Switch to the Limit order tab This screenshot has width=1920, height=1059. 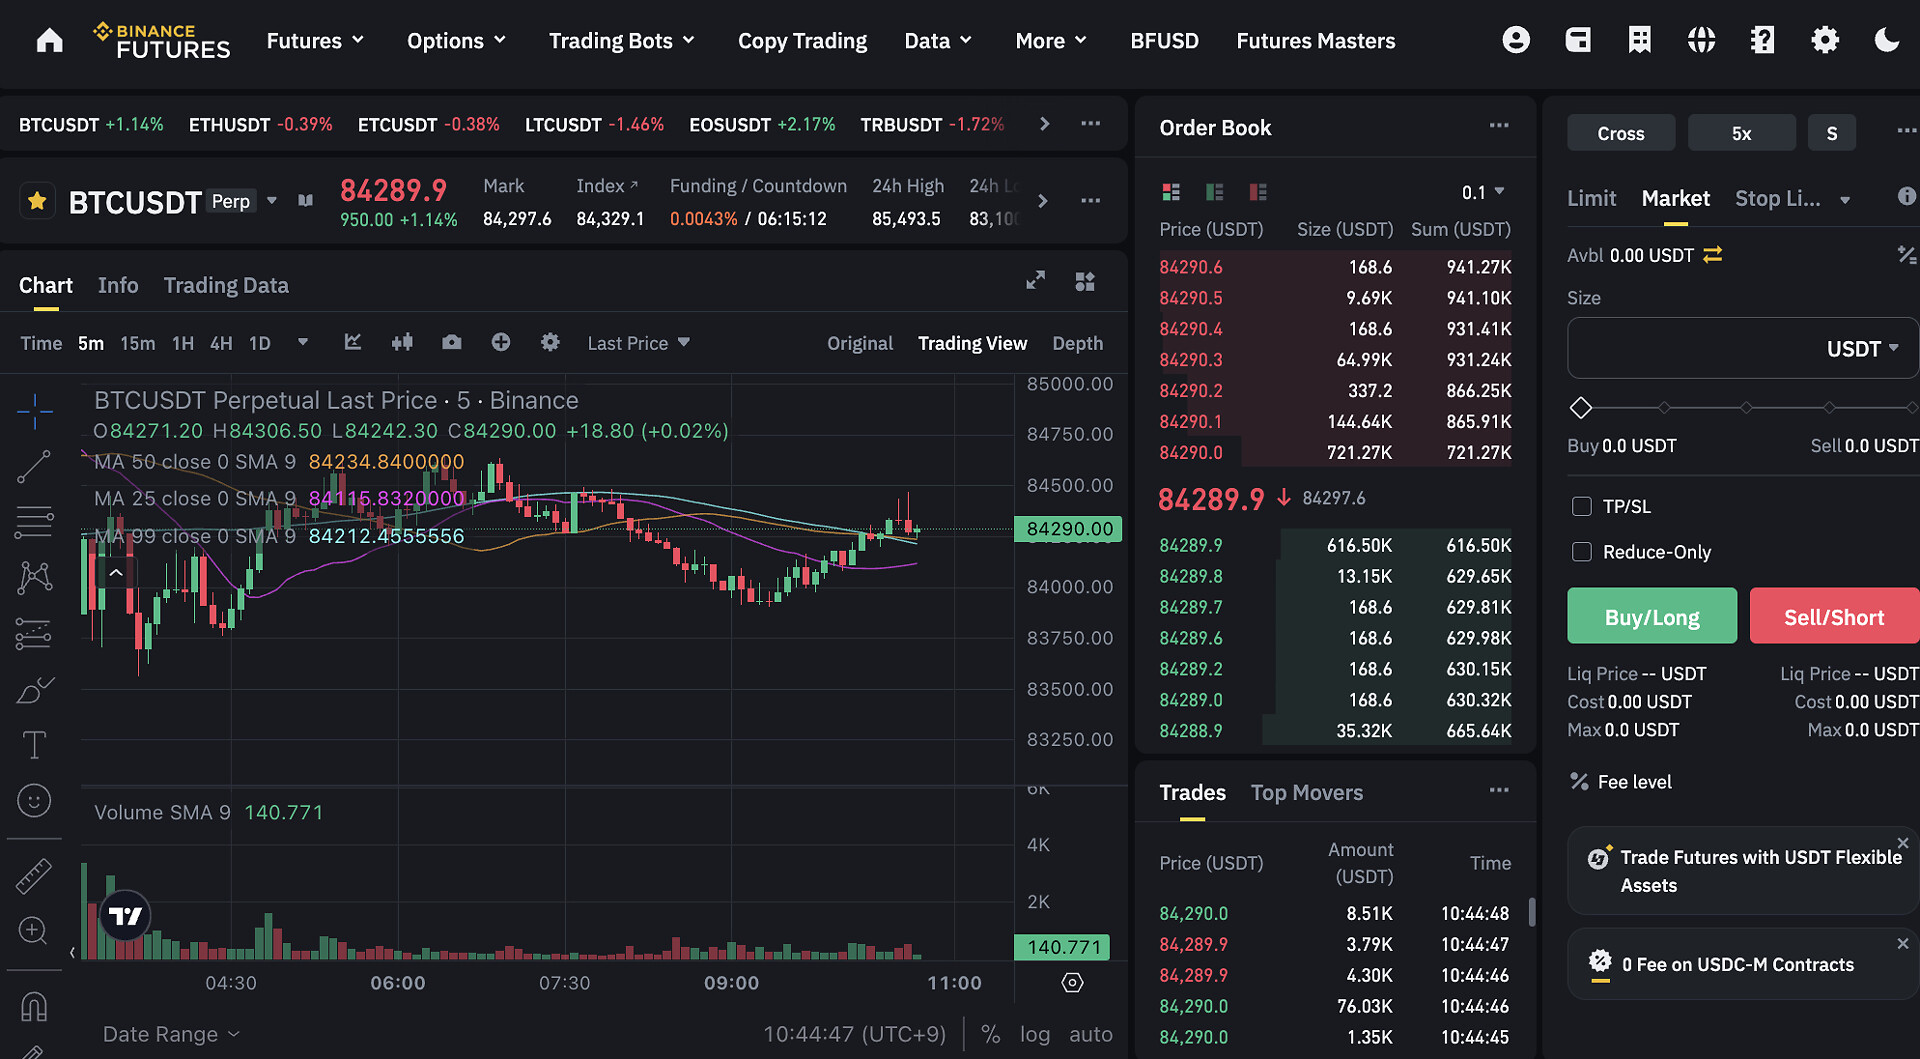(x=1591, y=198)
